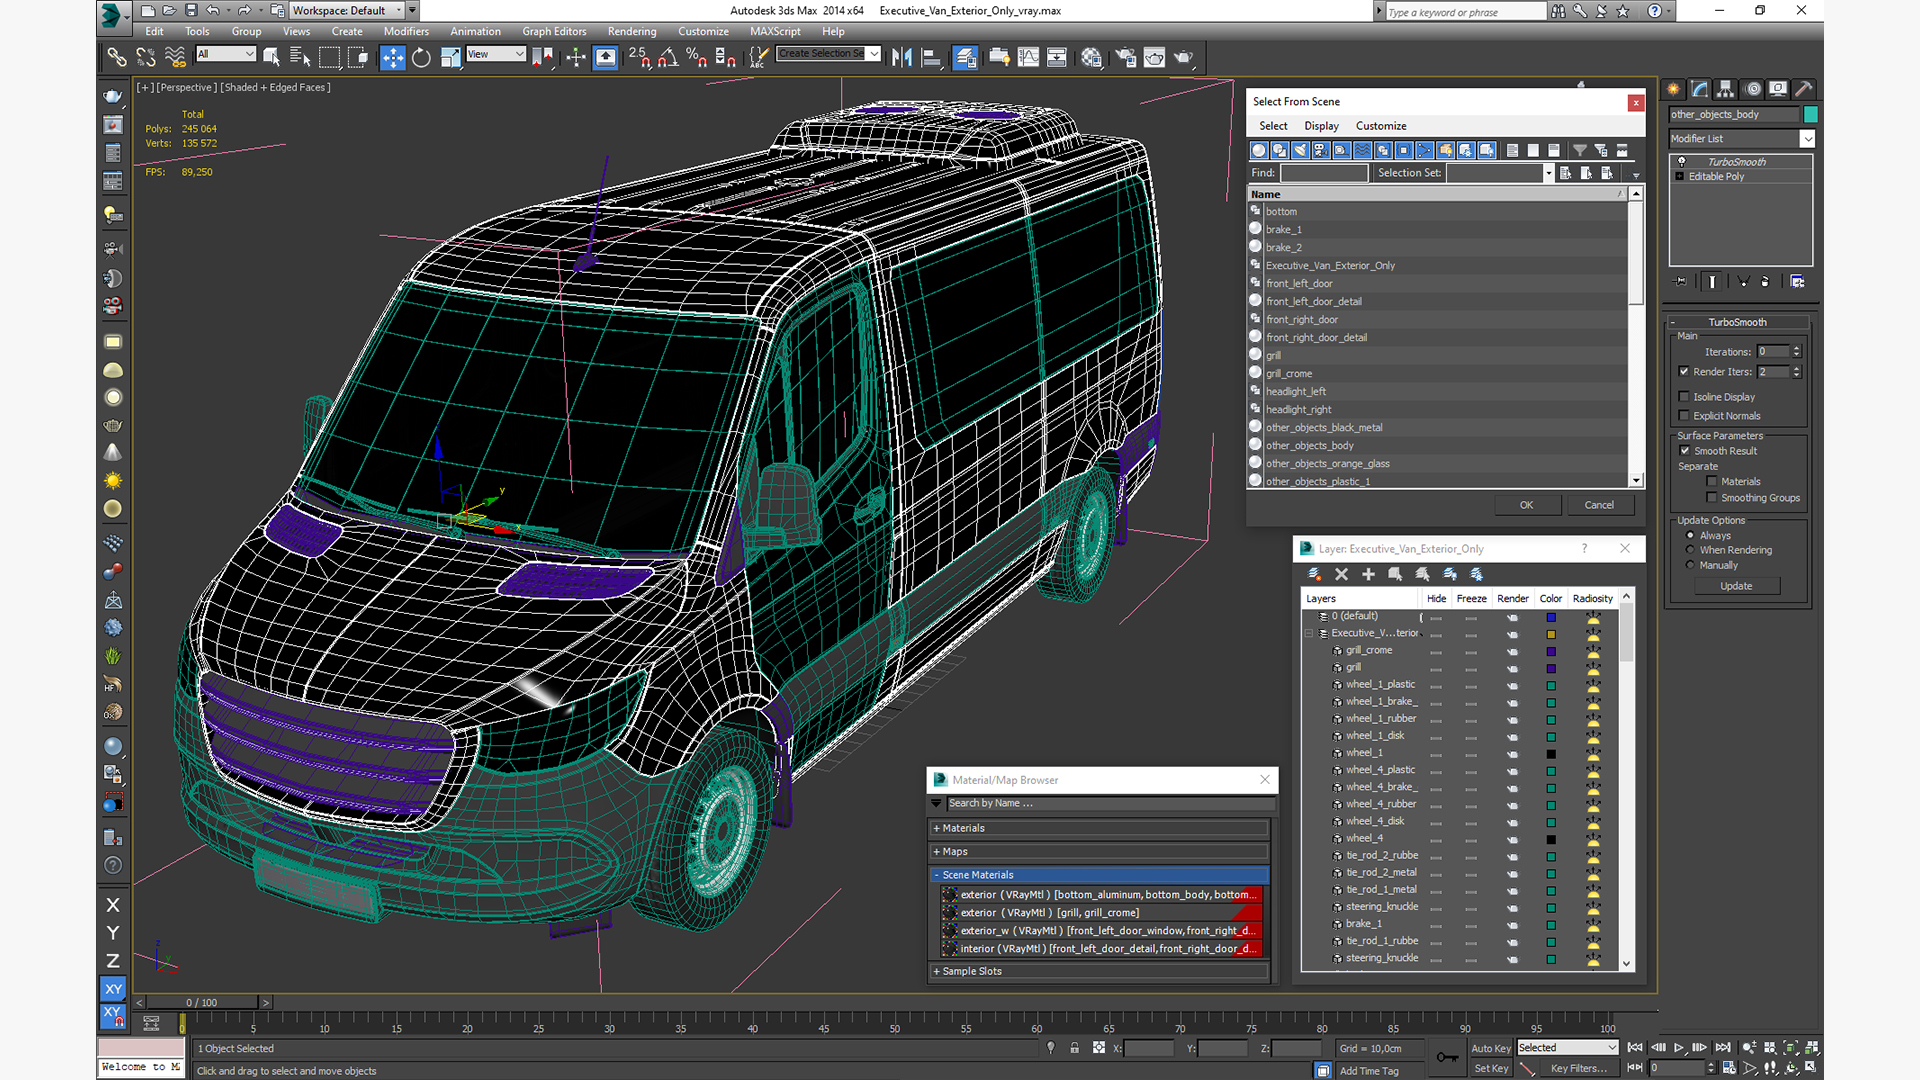Open the Modifier List dropdown
Image resolution: width=1920 pixels, height=1080 pixels.
click(x=1807, y=139)
